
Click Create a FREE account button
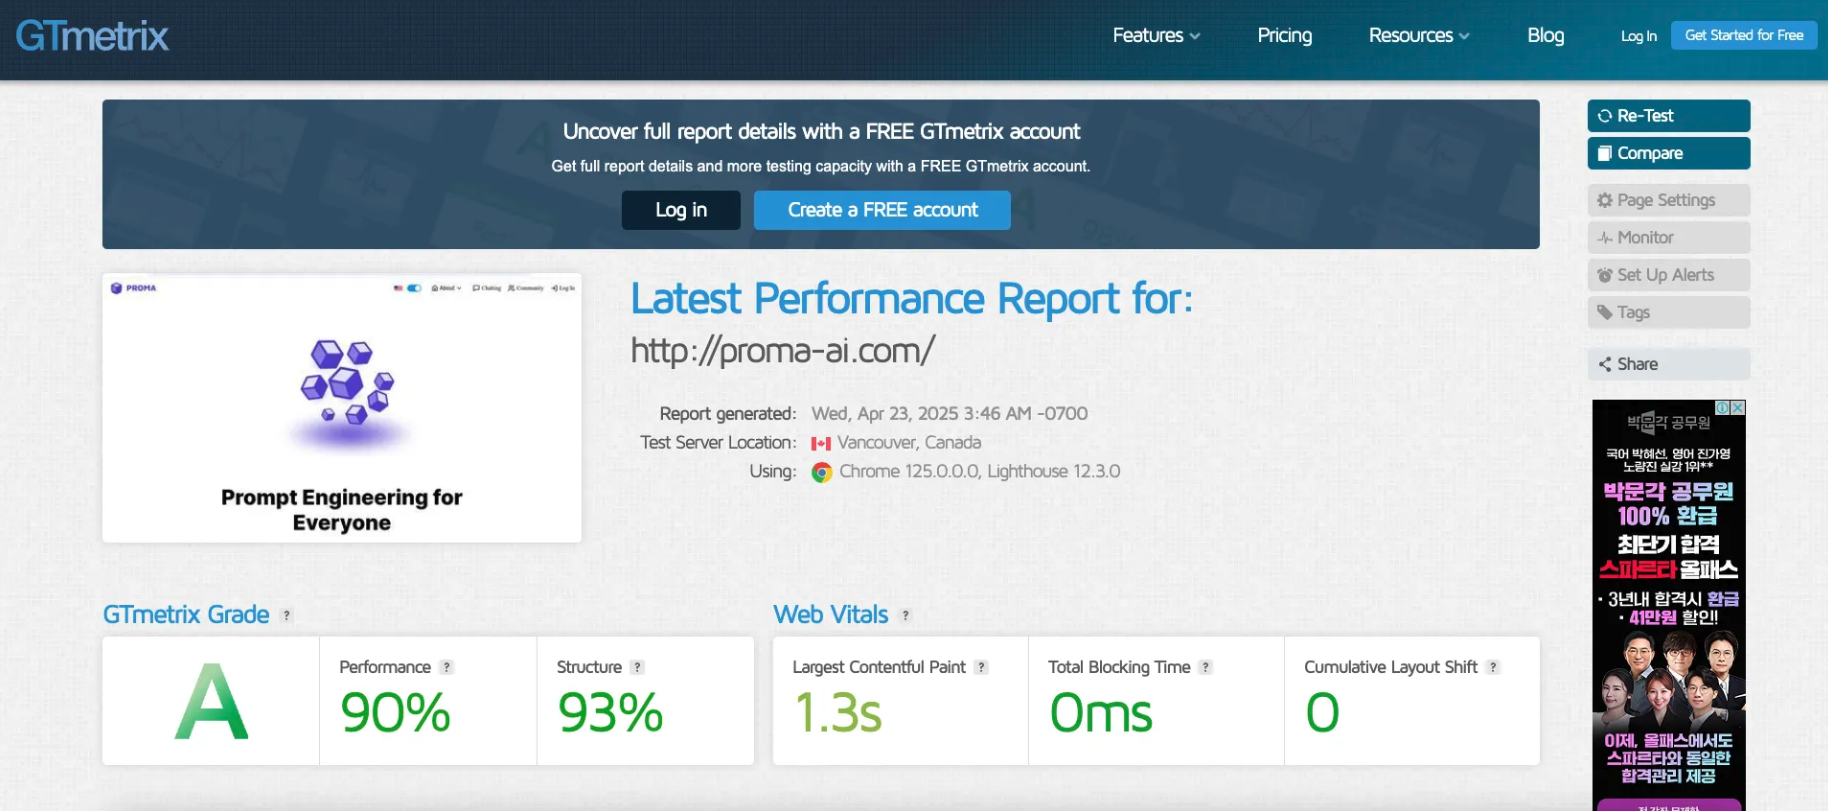tap(882, 210)
